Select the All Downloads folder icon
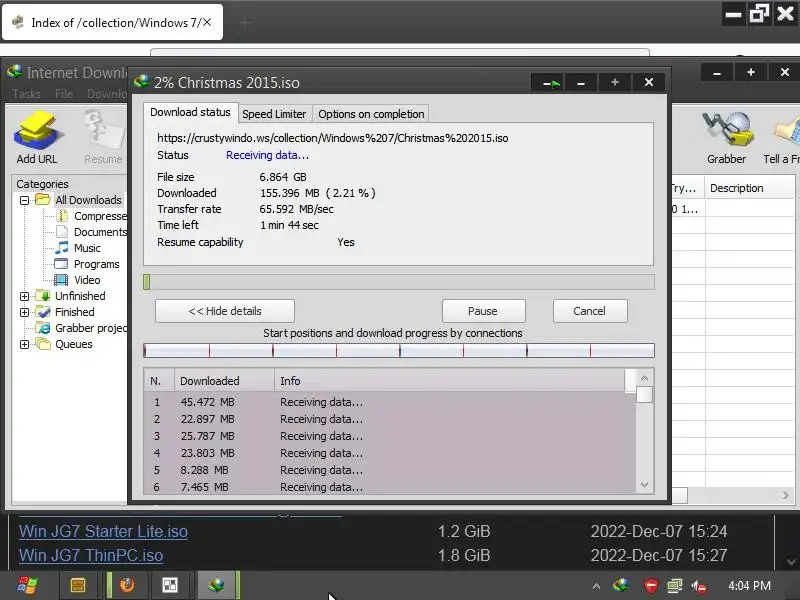 click(x=42, y=199)
